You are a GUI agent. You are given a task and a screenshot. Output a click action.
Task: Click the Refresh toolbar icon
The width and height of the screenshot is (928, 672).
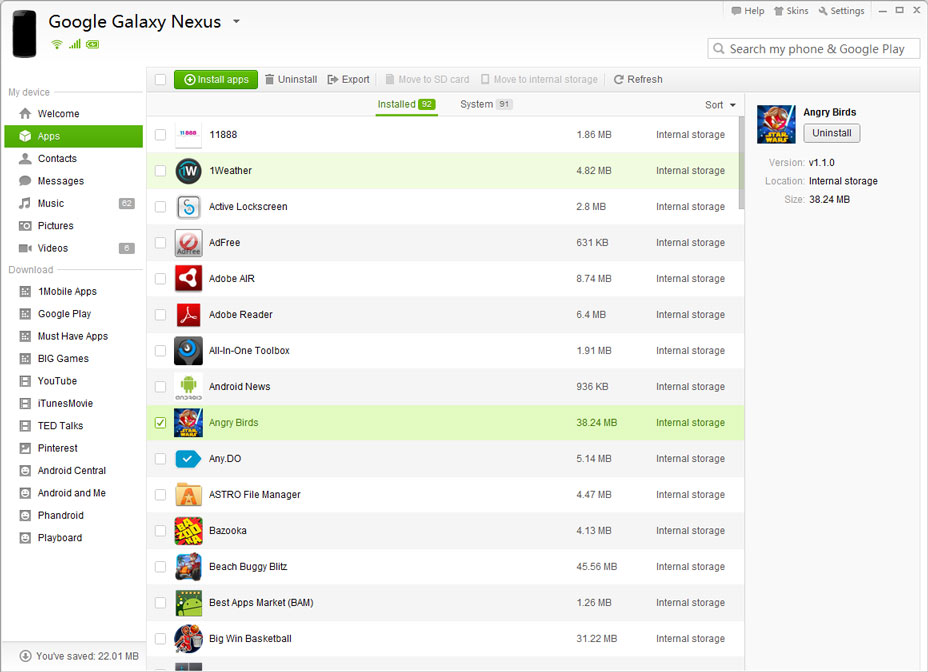[x=619, y=80]
